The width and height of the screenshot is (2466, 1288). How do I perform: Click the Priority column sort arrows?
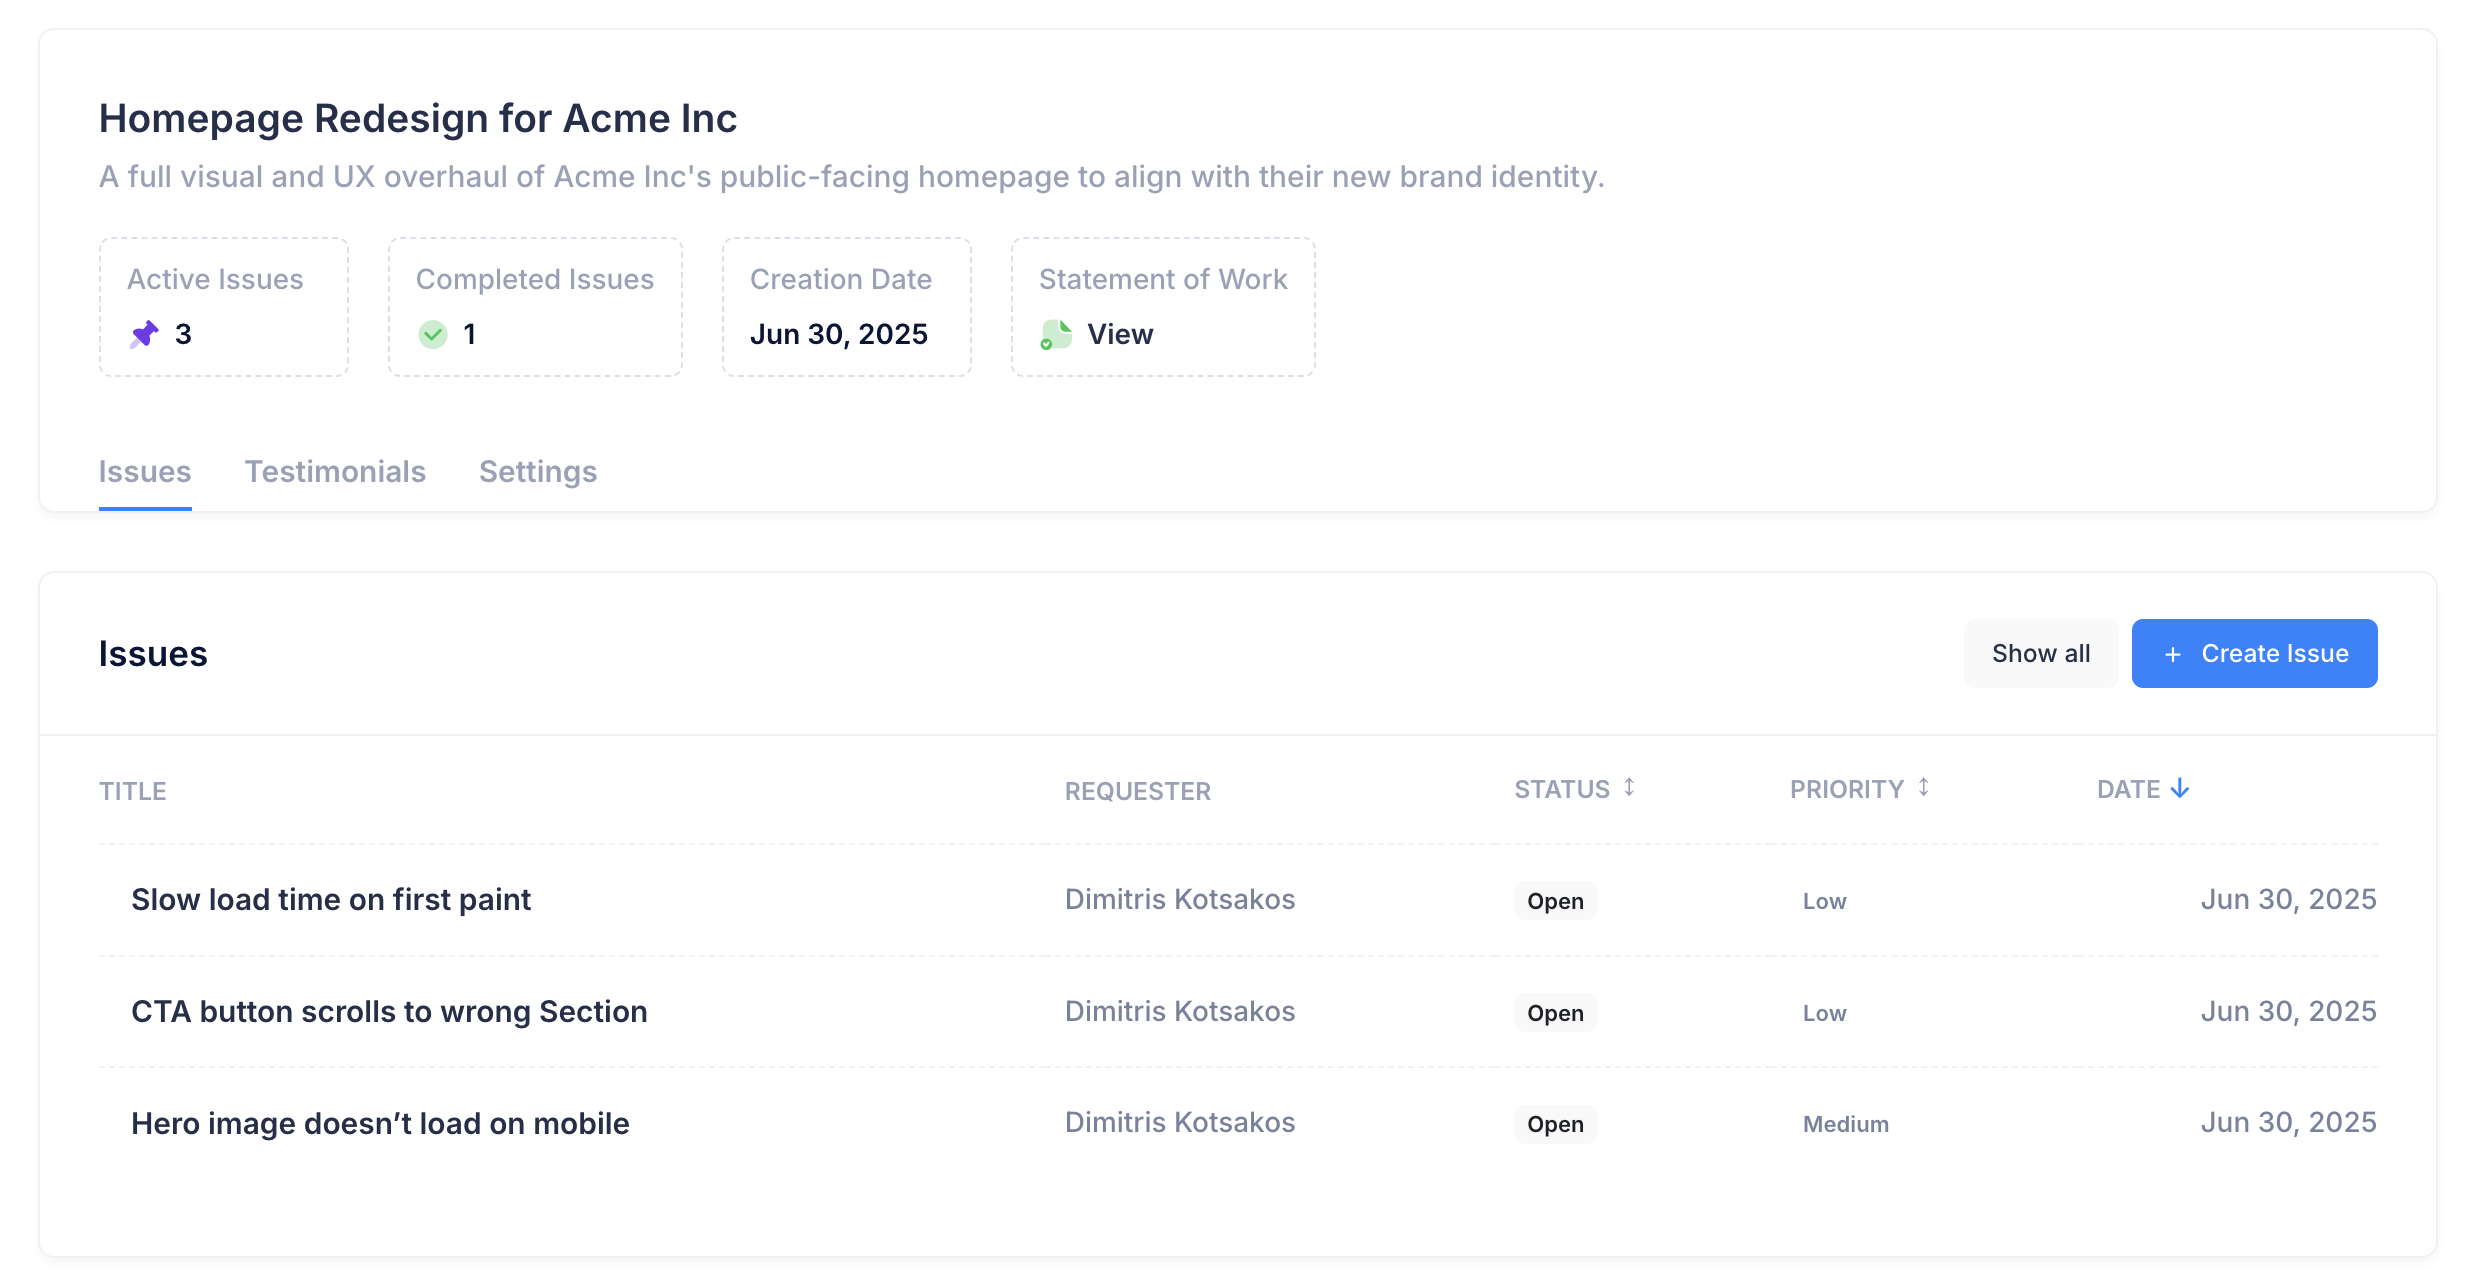[x=1923, y=788]
